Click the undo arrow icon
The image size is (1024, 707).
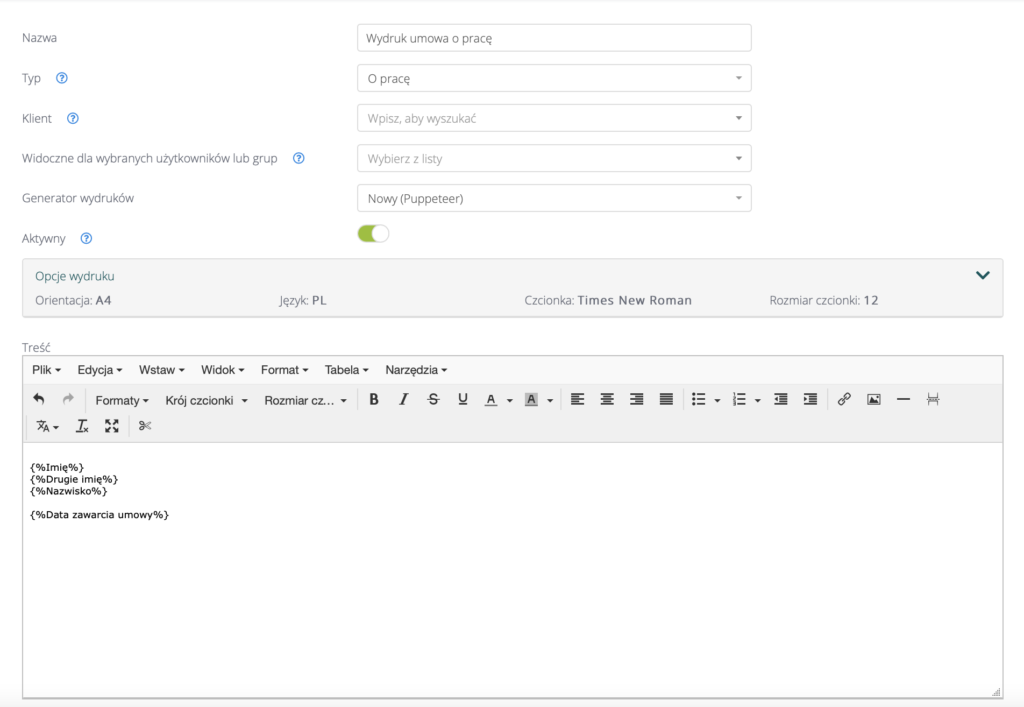tap(39, 399)
